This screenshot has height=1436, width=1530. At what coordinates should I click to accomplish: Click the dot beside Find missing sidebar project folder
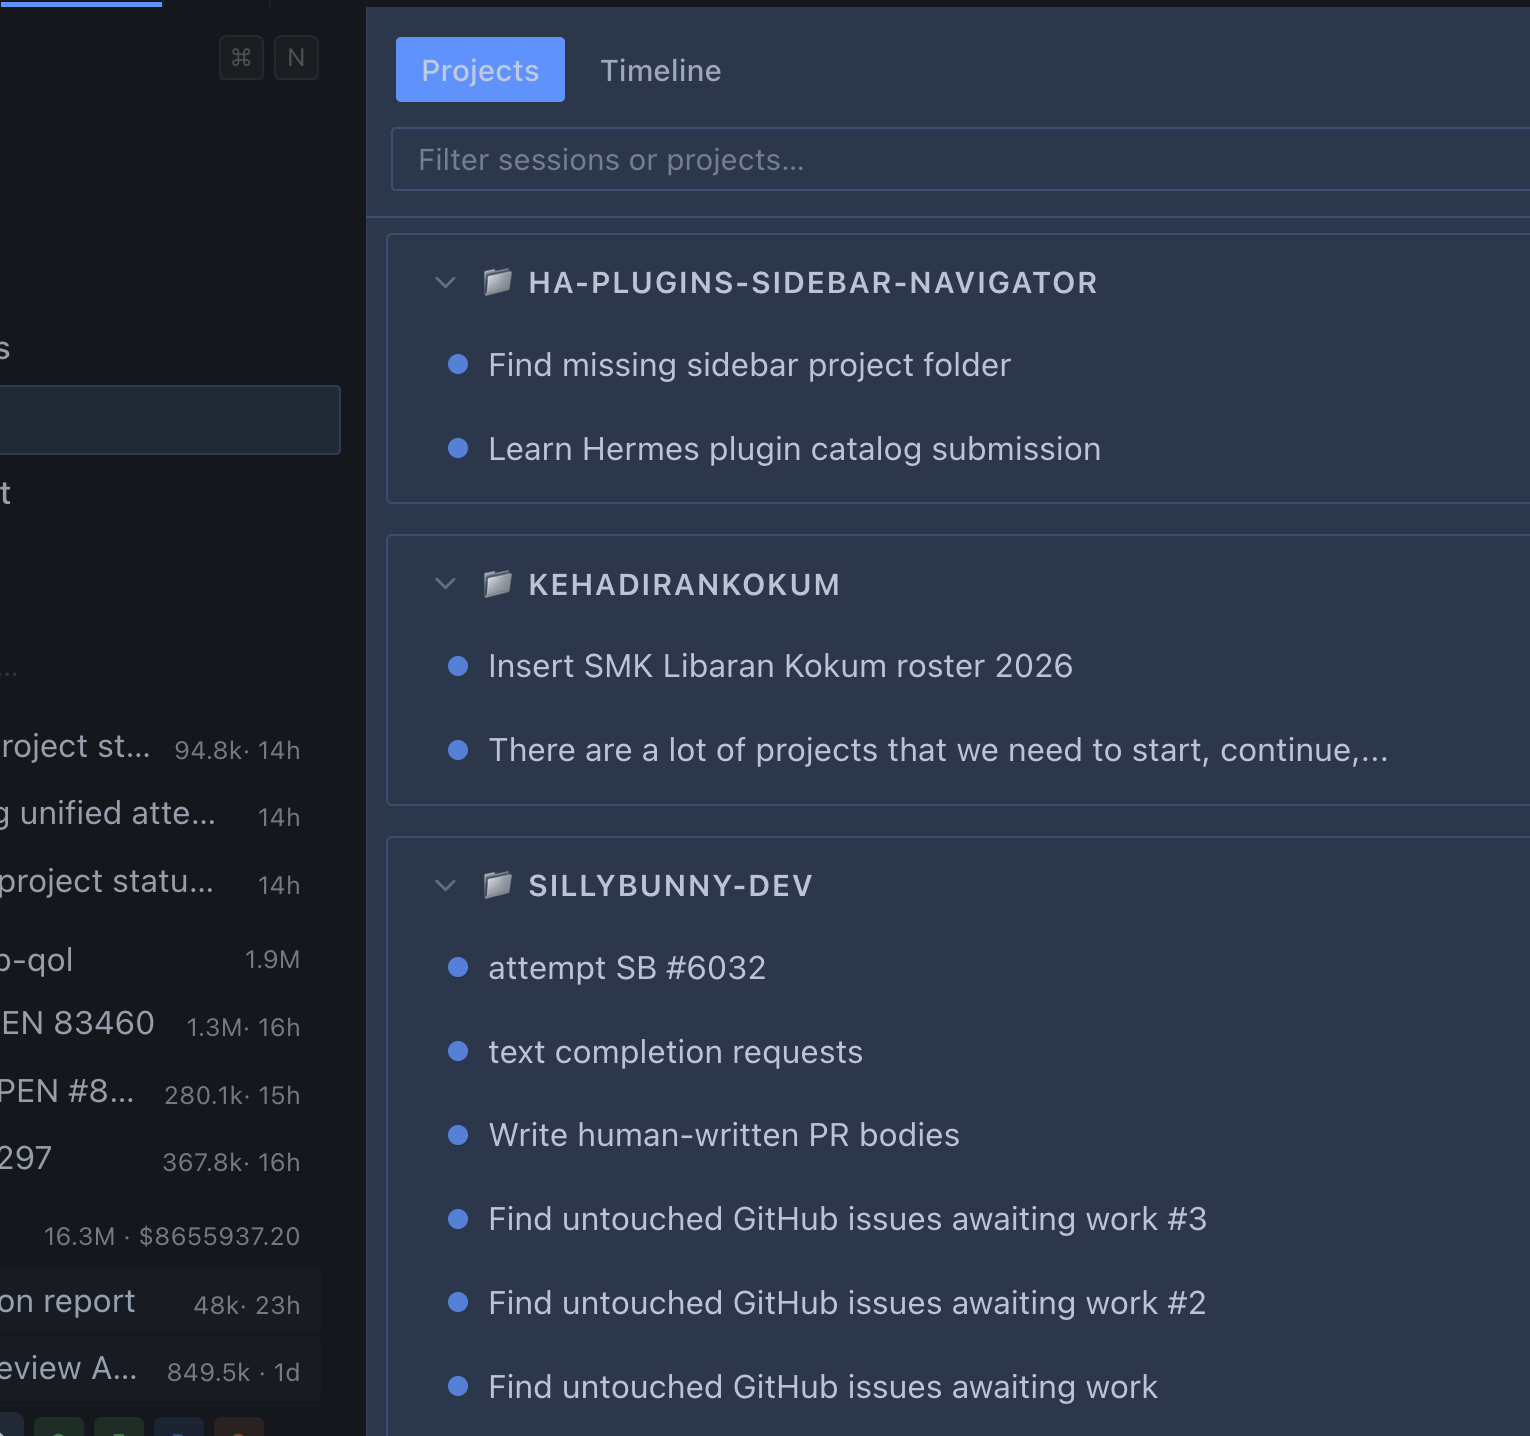tap(458, 364)
